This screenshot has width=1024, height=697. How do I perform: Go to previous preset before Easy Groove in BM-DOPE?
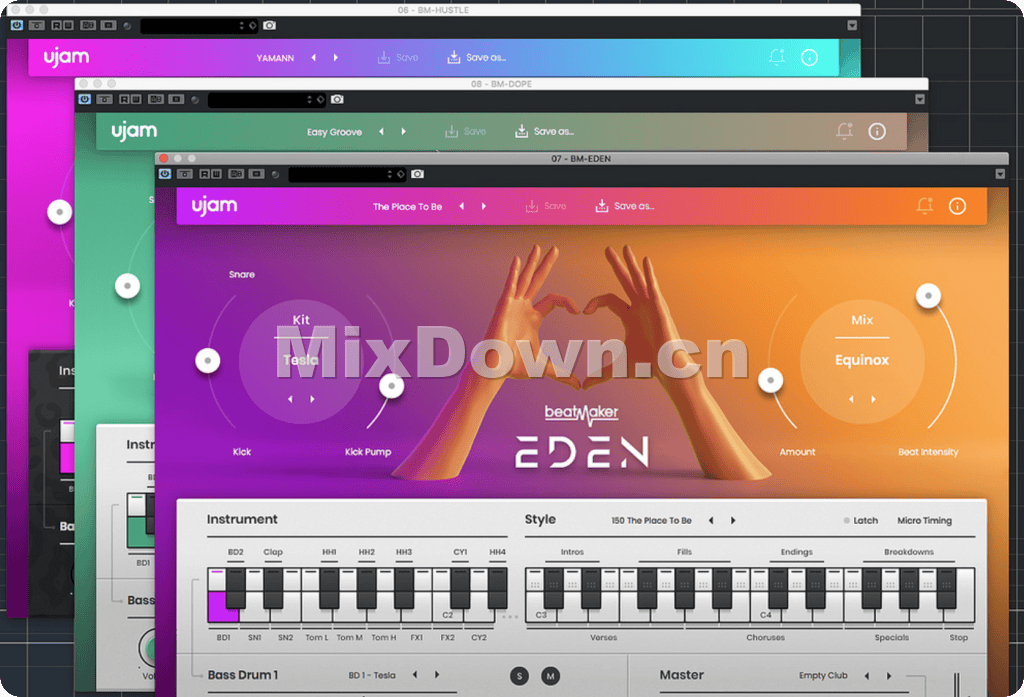pyautogui.click(x=381, y=131)
